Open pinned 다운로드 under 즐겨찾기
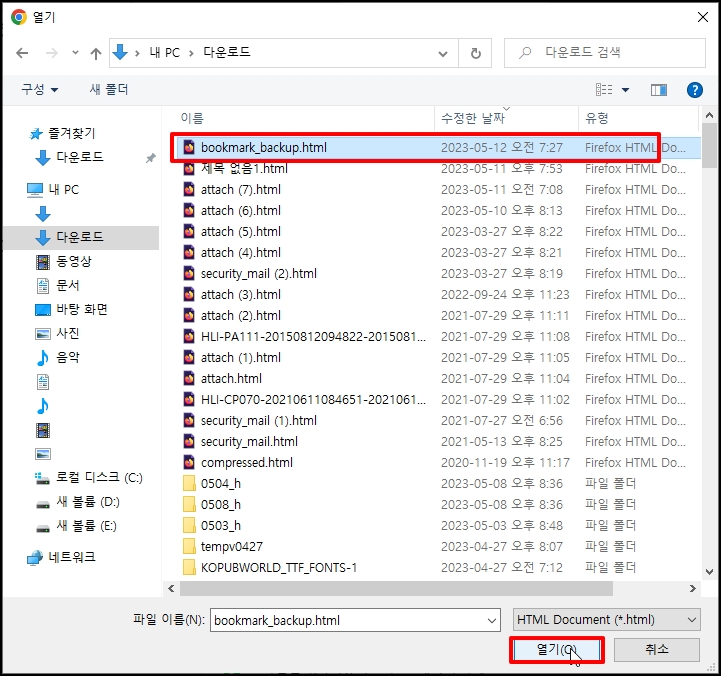721x676 pixels. tap(70, 157)
